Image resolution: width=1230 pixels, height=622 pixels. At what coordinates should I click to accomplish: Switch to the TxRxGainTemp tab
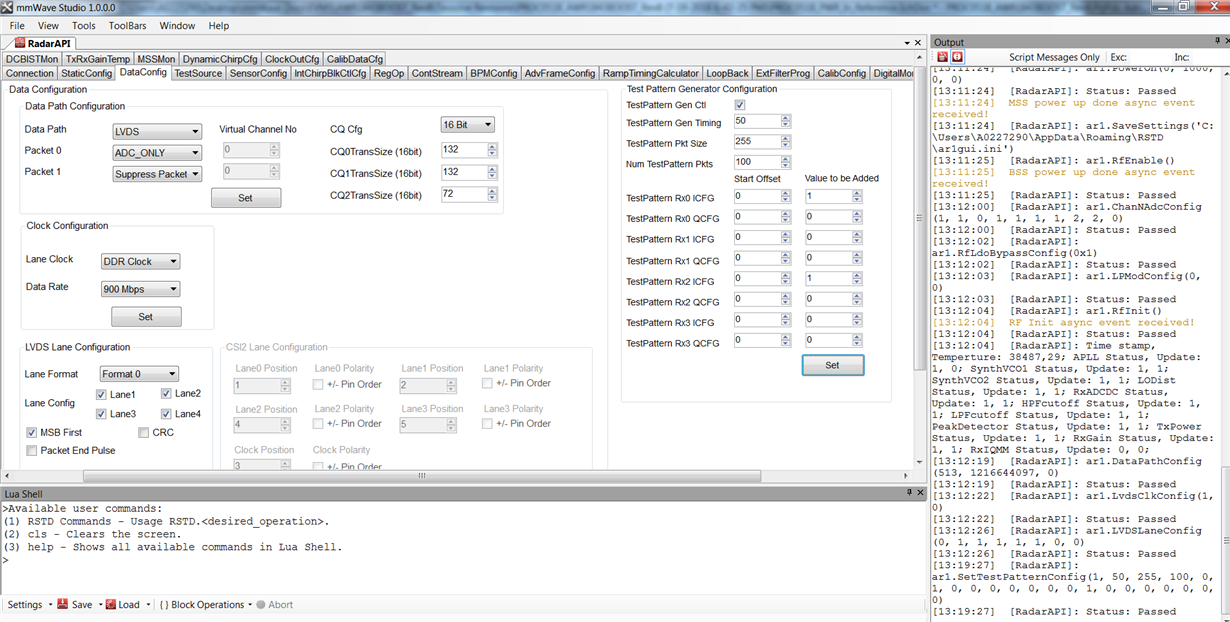click(x=97, y=59)
